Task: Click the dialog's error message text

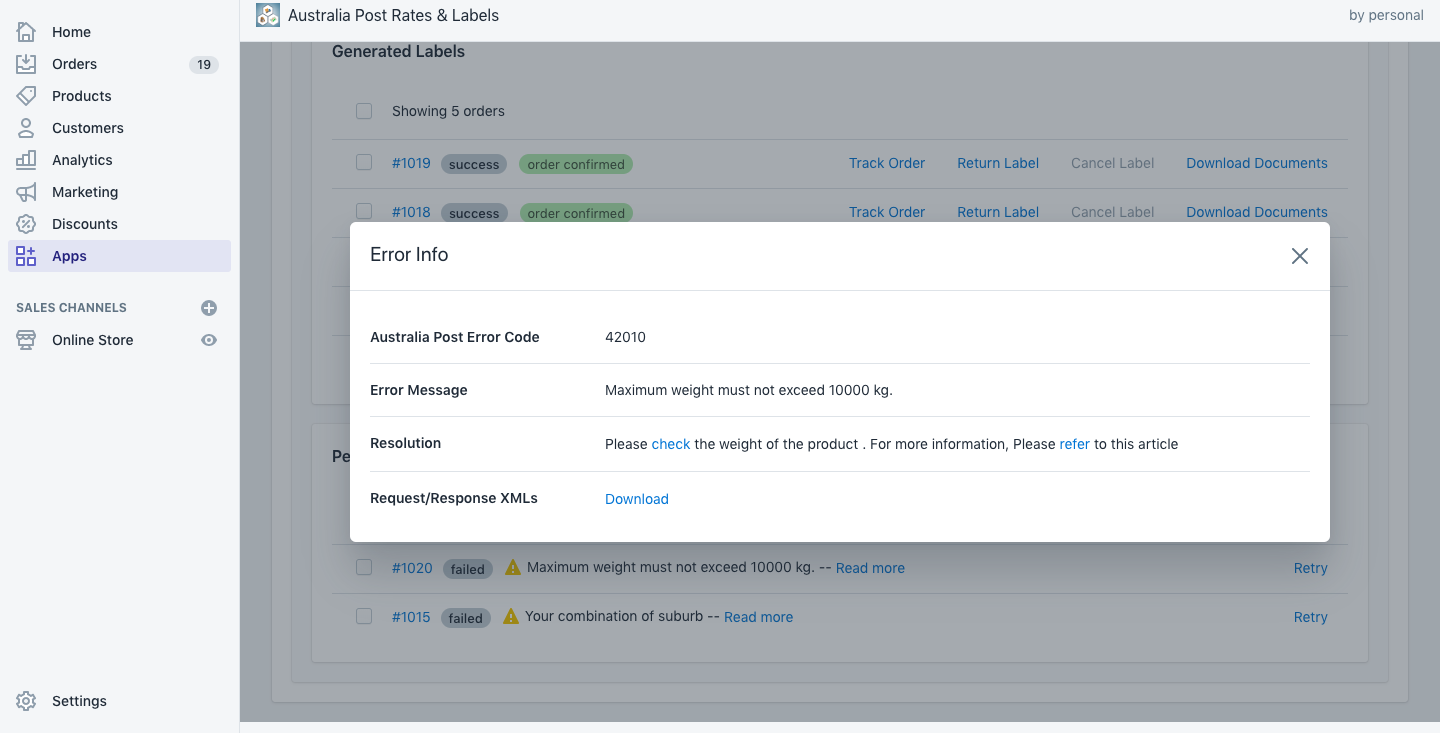Action: pyautogui.click(x=749, y=390)
